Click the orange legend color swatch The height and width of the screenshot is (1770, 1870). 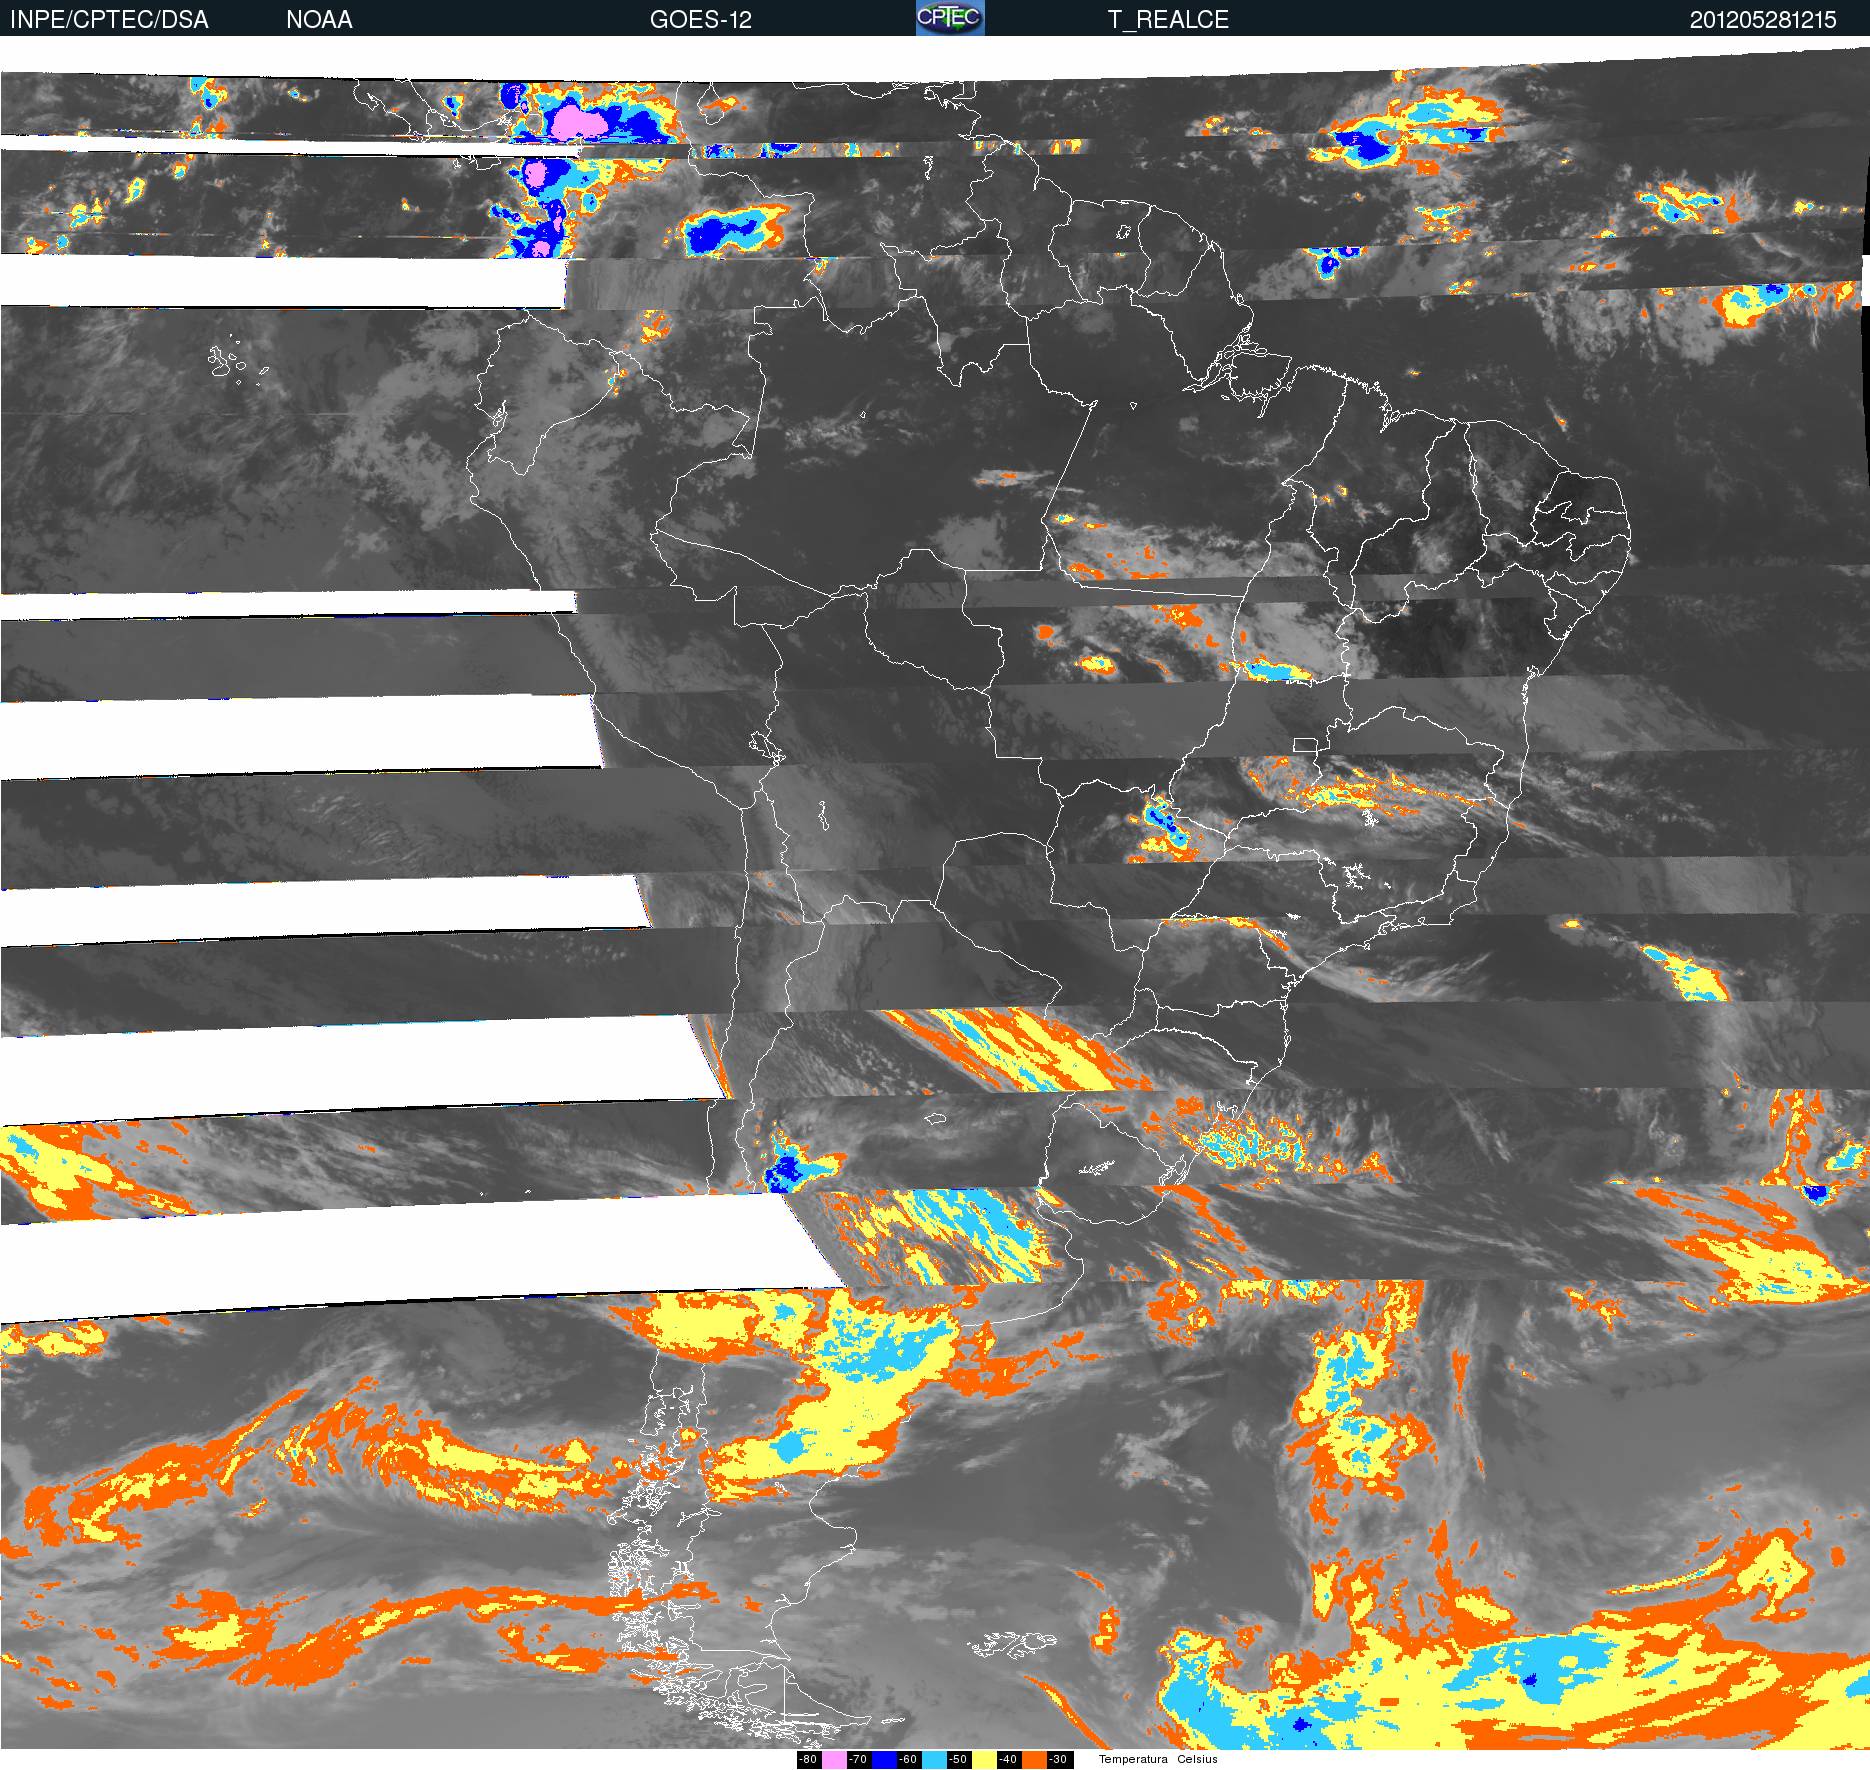[1034, 1760]
